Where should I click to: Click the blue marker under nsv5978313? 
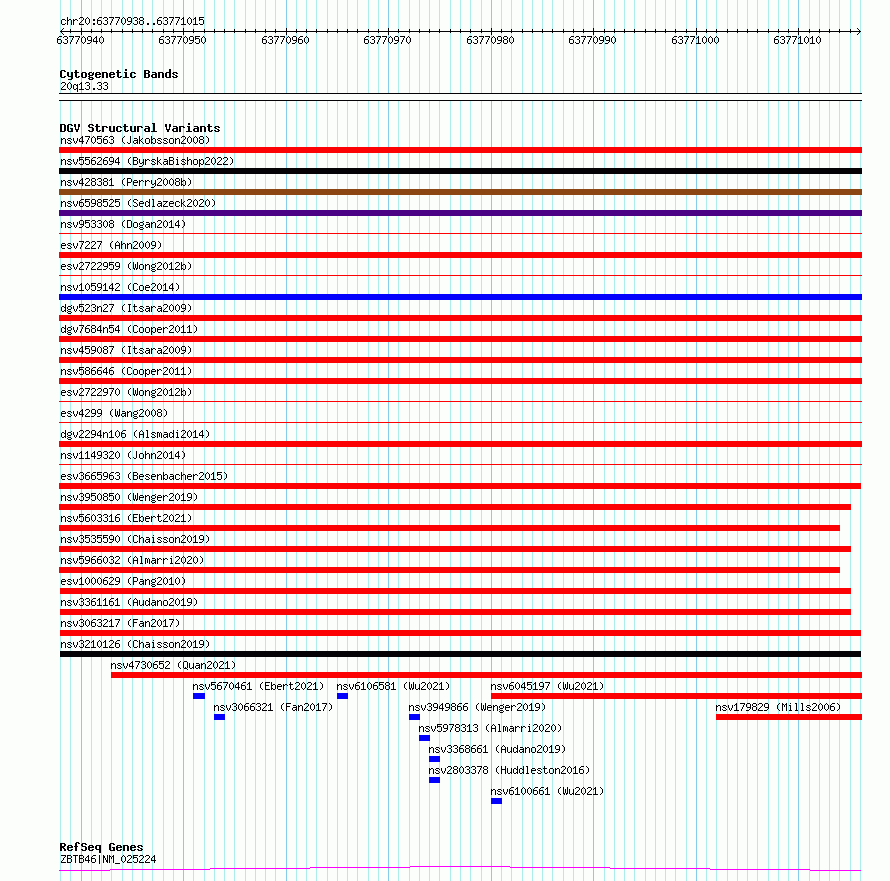425,738
